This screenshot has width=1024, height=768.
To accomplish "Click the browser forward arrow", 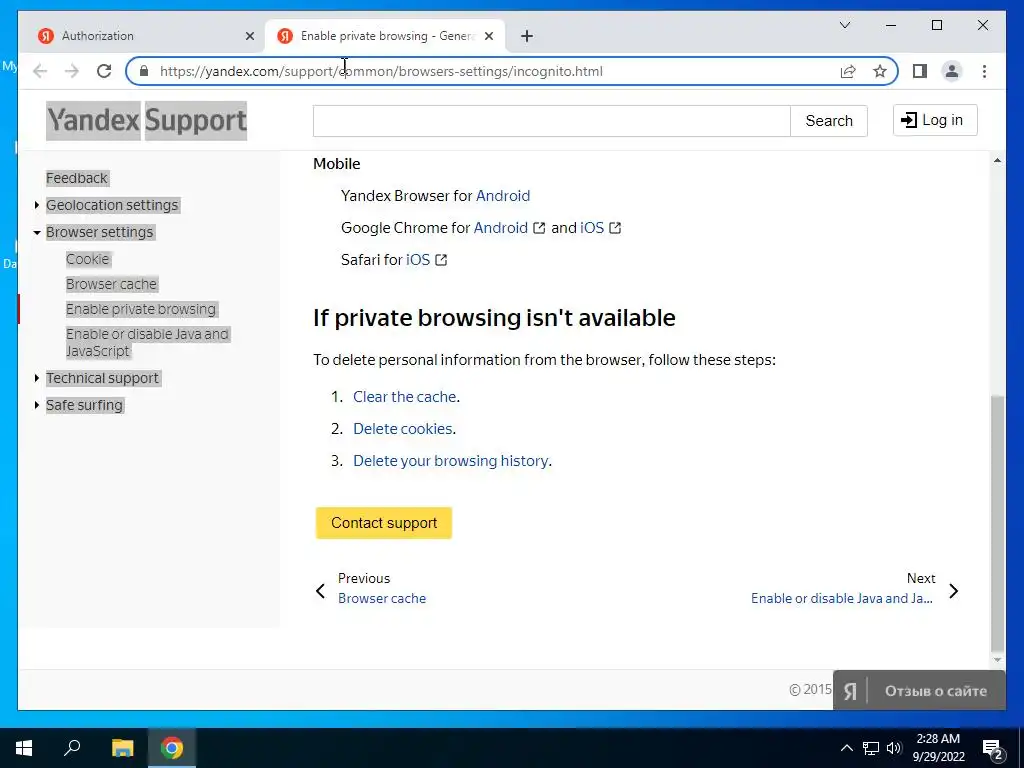I will (72, 71).
